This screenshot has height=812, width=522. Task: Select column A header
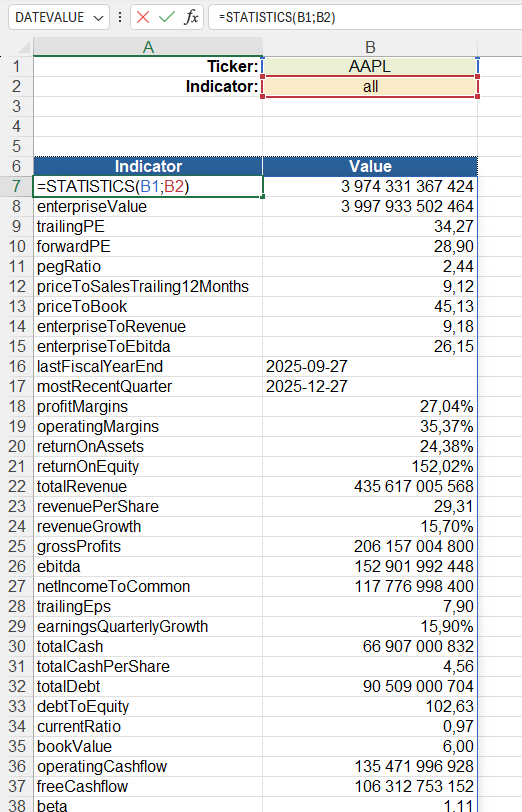tap(148, 47)
